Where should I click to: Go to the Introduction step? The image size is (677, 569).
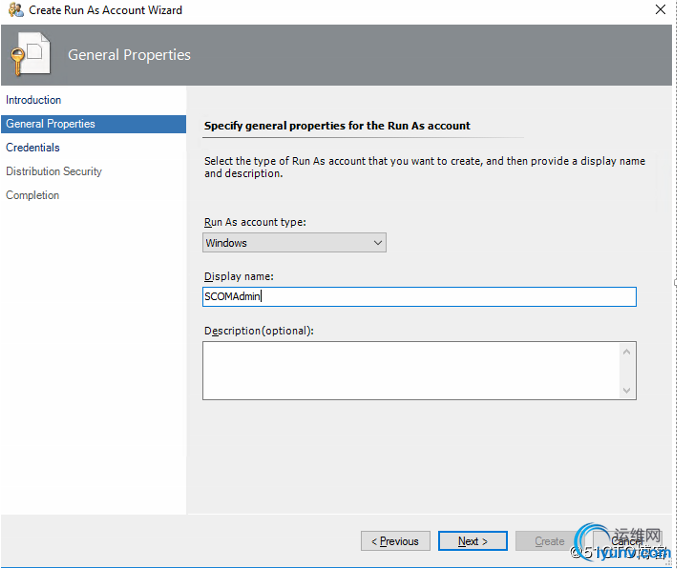(33, 100)
